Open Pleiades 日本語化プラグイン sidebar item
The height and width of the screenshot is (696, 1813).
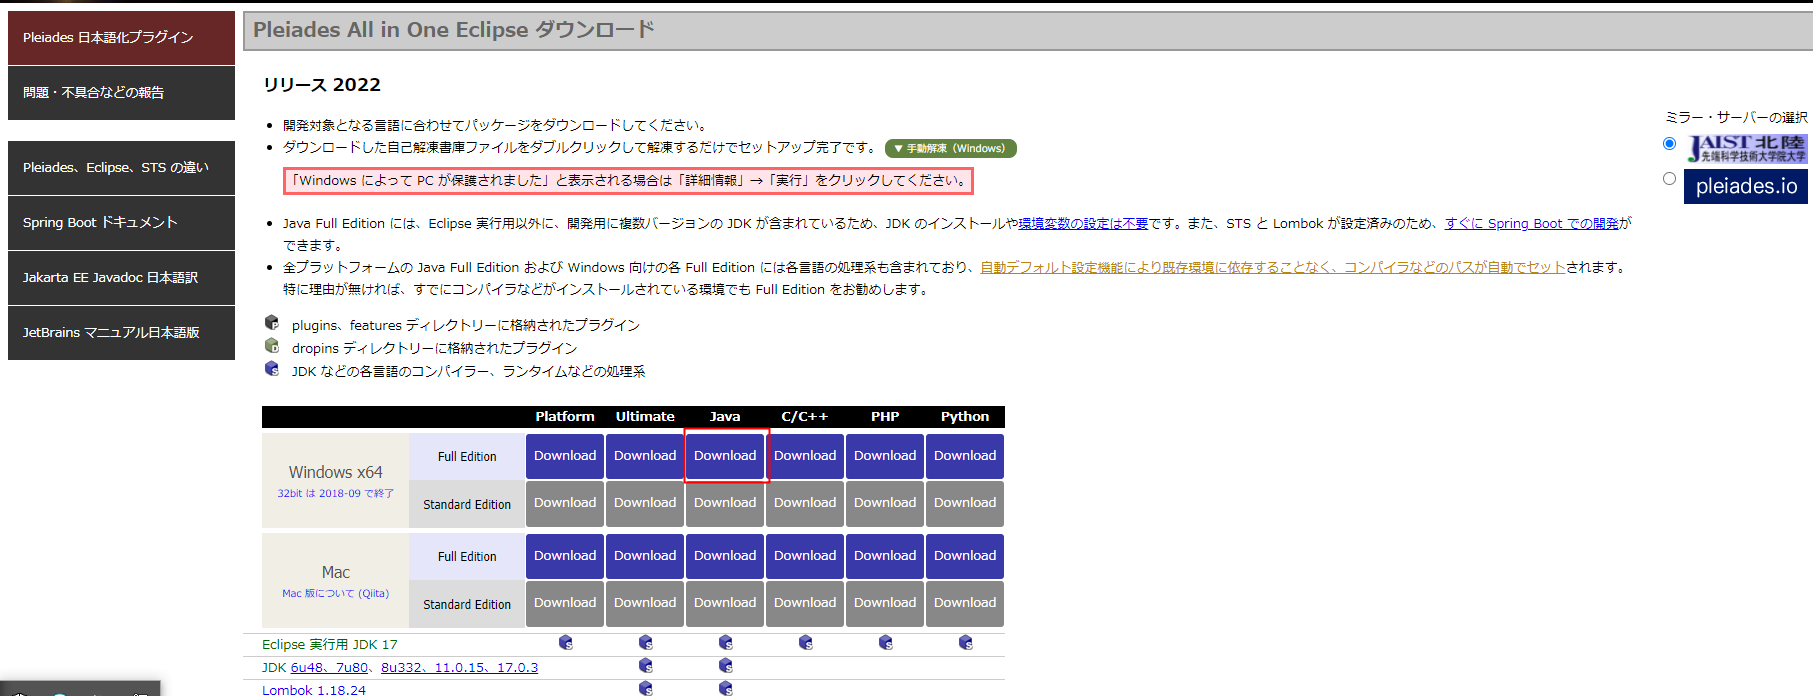[x=121, y=38]
